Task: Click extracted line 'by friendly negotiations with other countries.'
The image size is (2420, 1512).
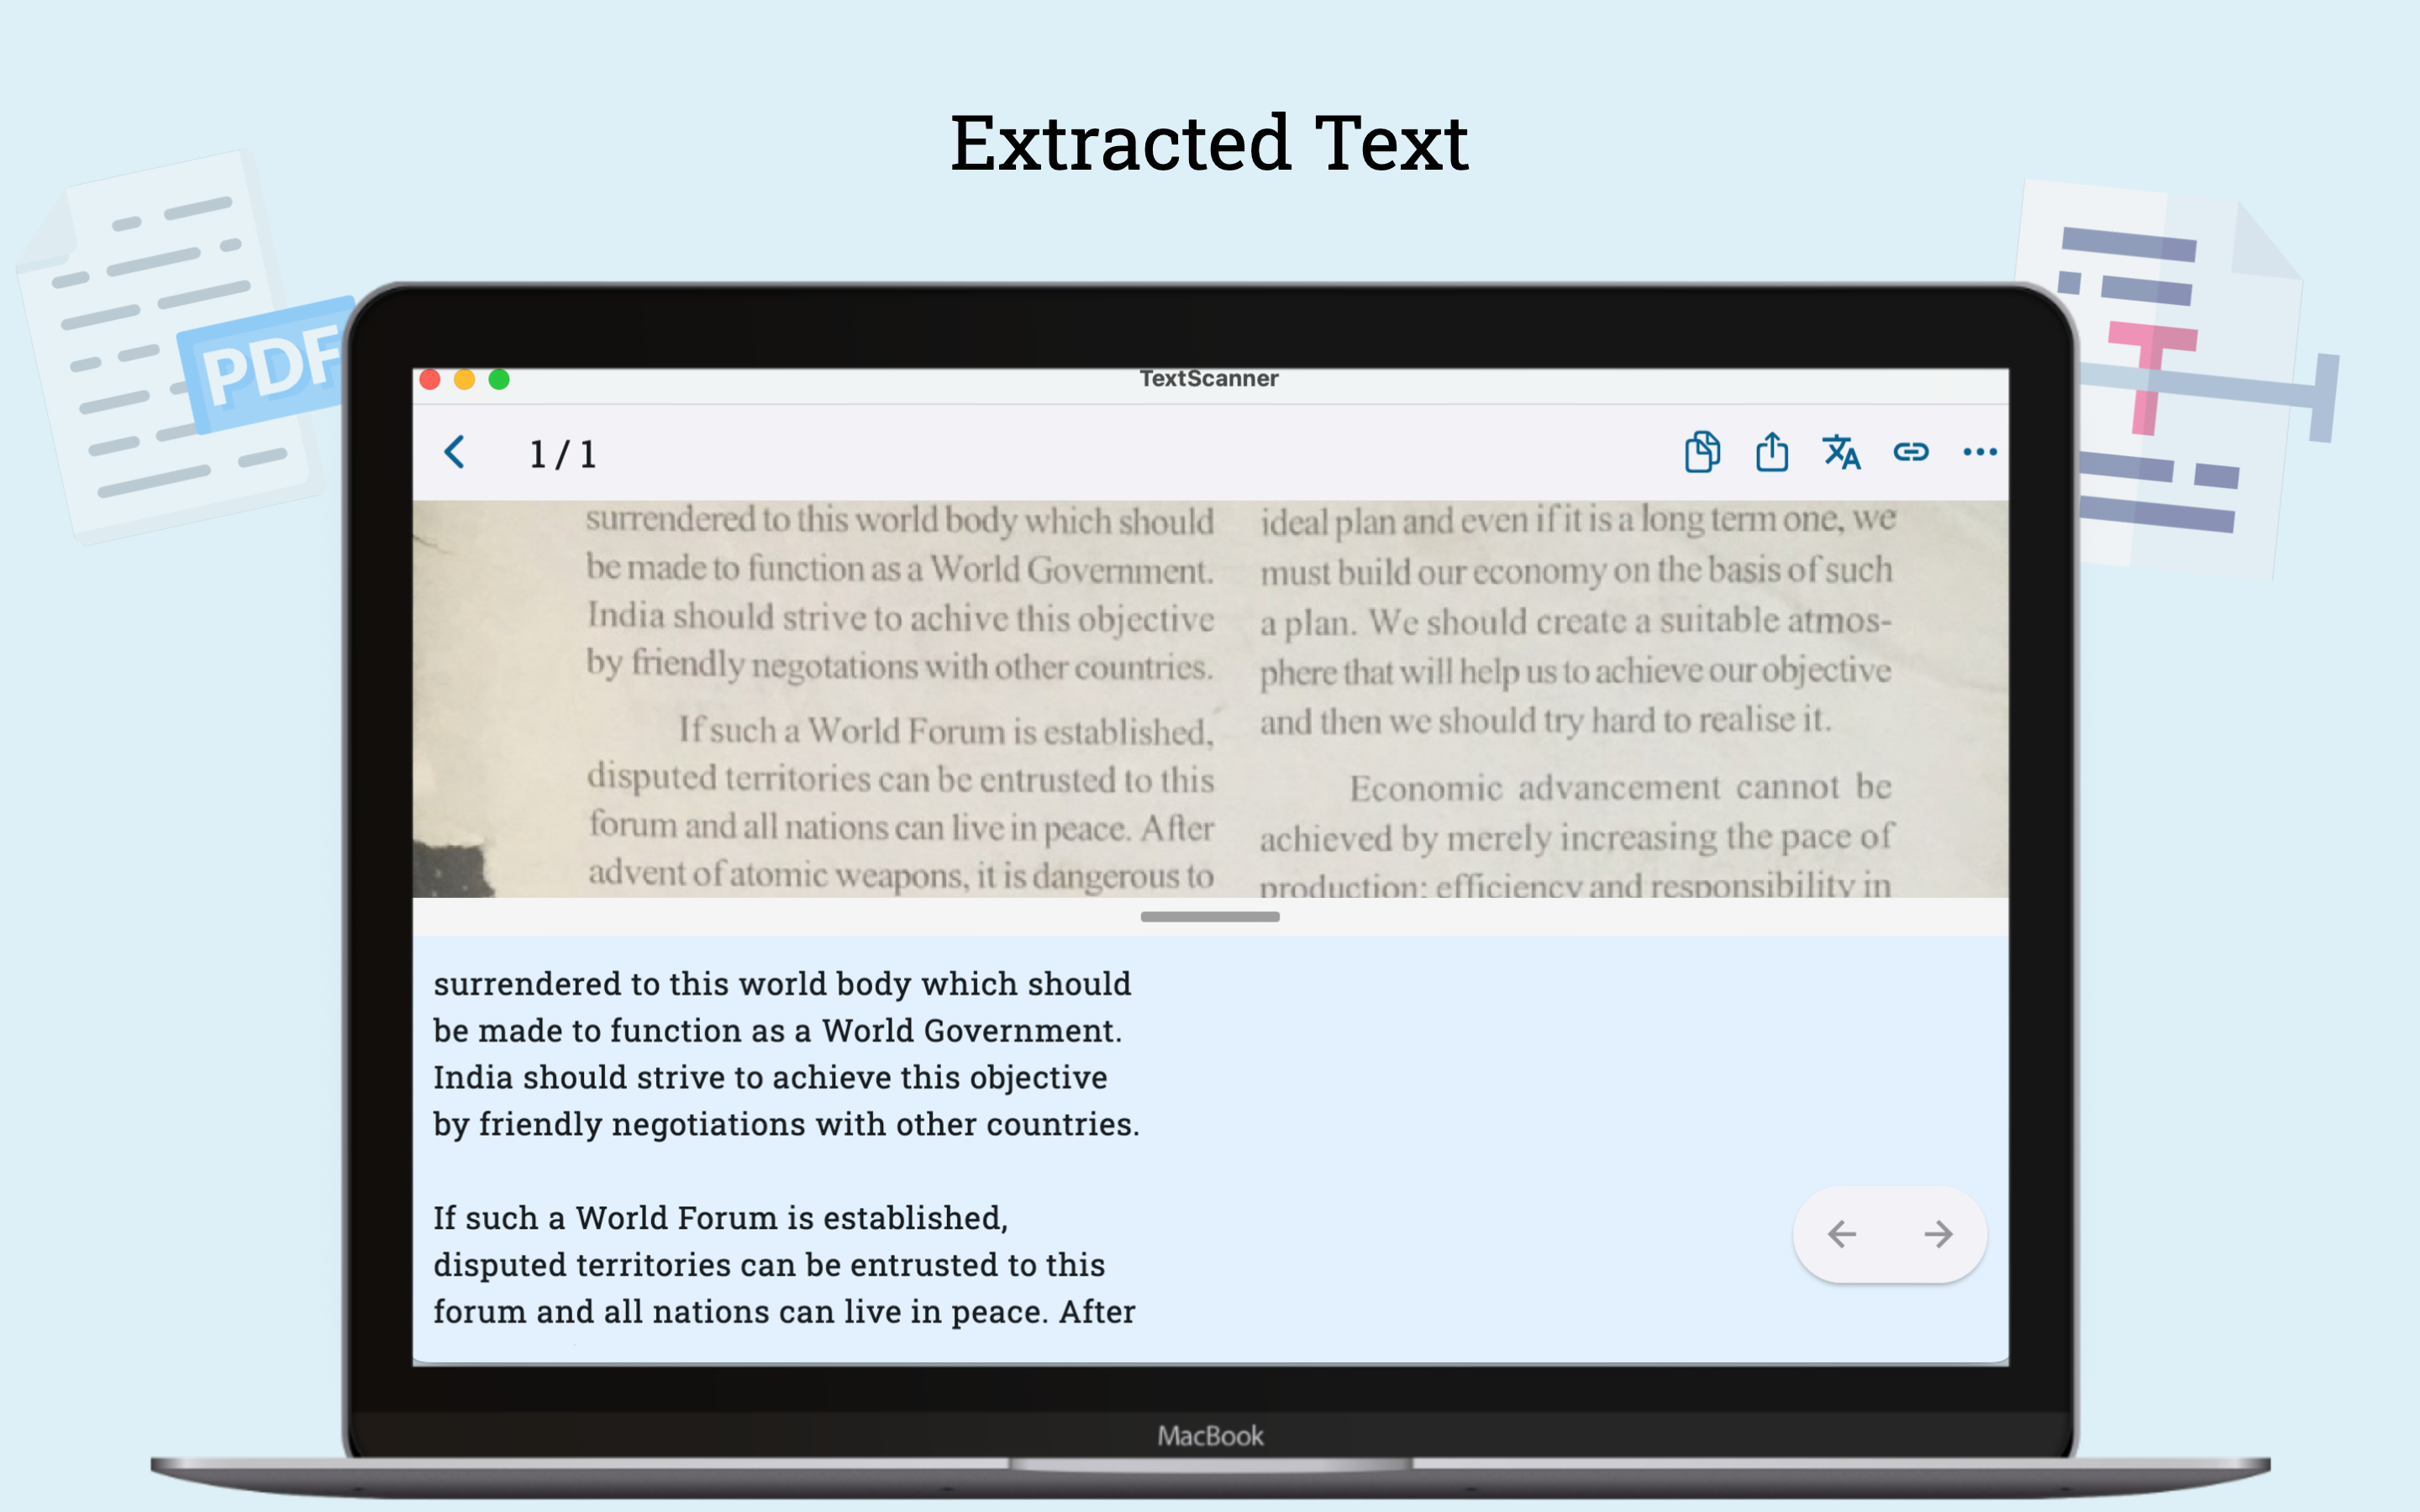Action: 786,1125
